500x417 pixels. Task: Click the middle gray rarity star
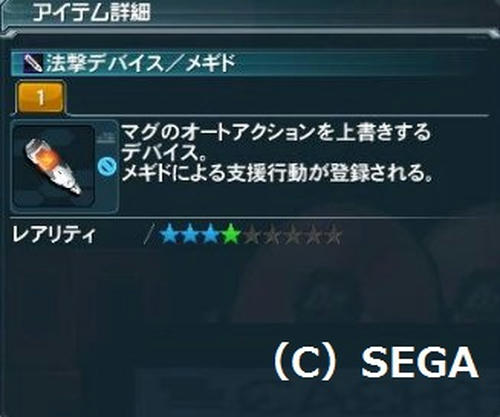293,235
